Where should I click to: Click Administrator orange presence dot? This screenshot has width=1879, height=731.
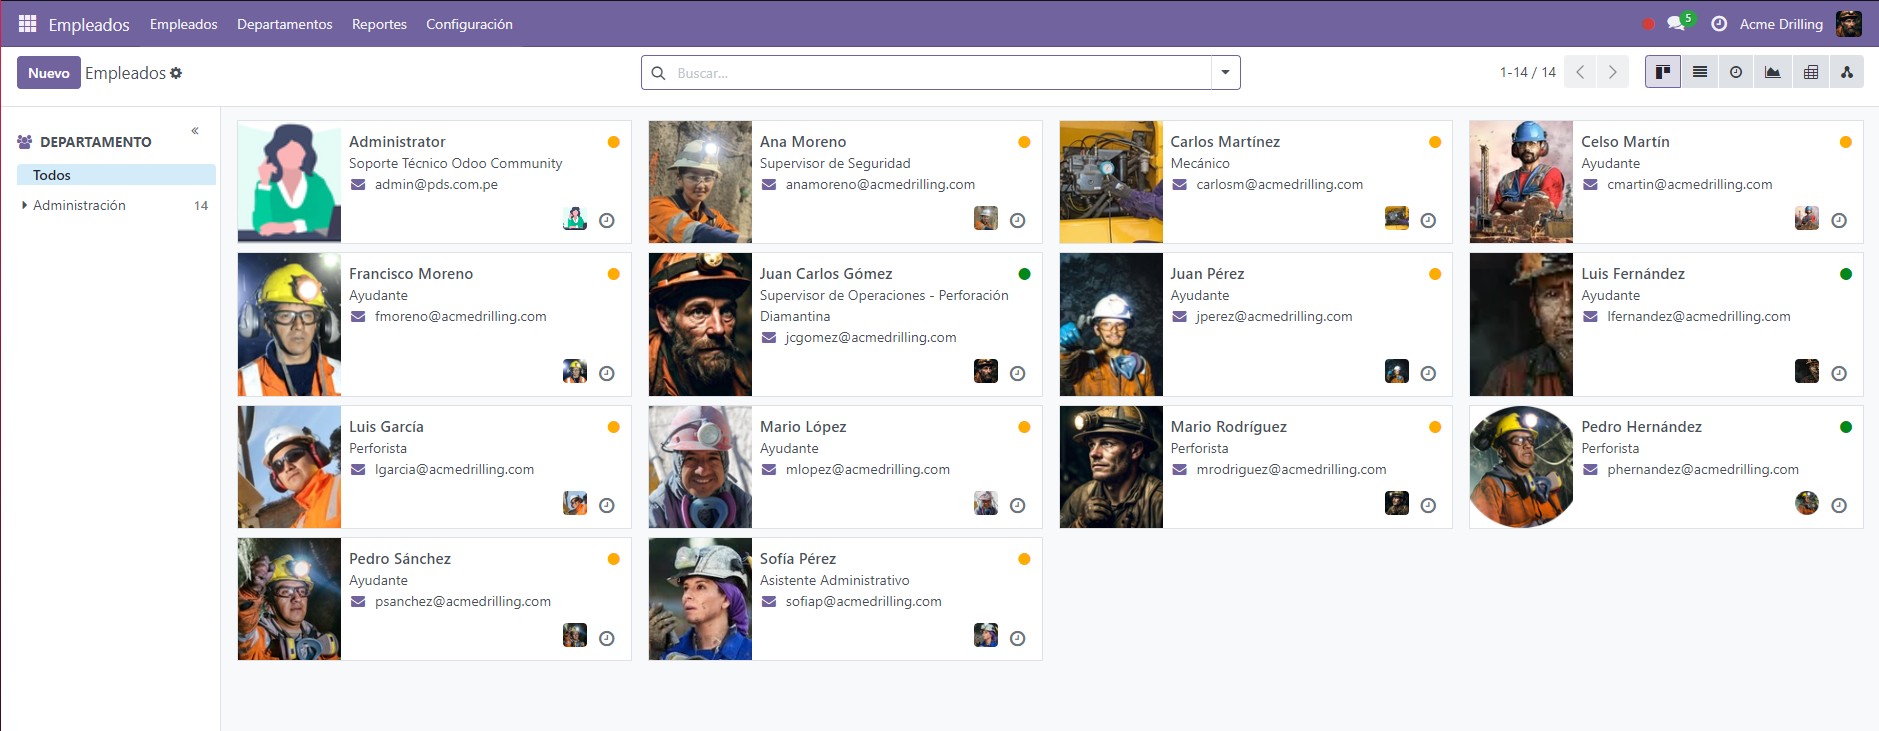(x=614, y=142)
